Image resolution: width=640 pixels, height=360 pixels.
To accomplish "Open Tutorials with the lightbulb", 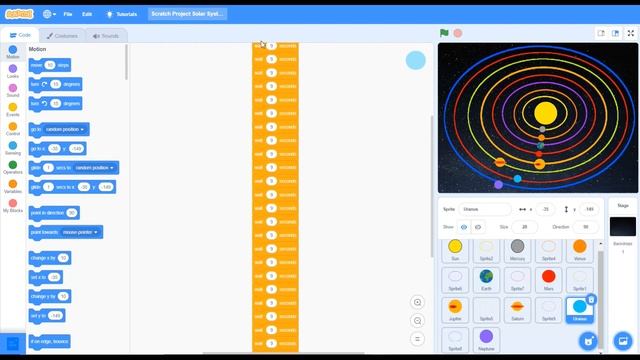I will click(122, 14).
